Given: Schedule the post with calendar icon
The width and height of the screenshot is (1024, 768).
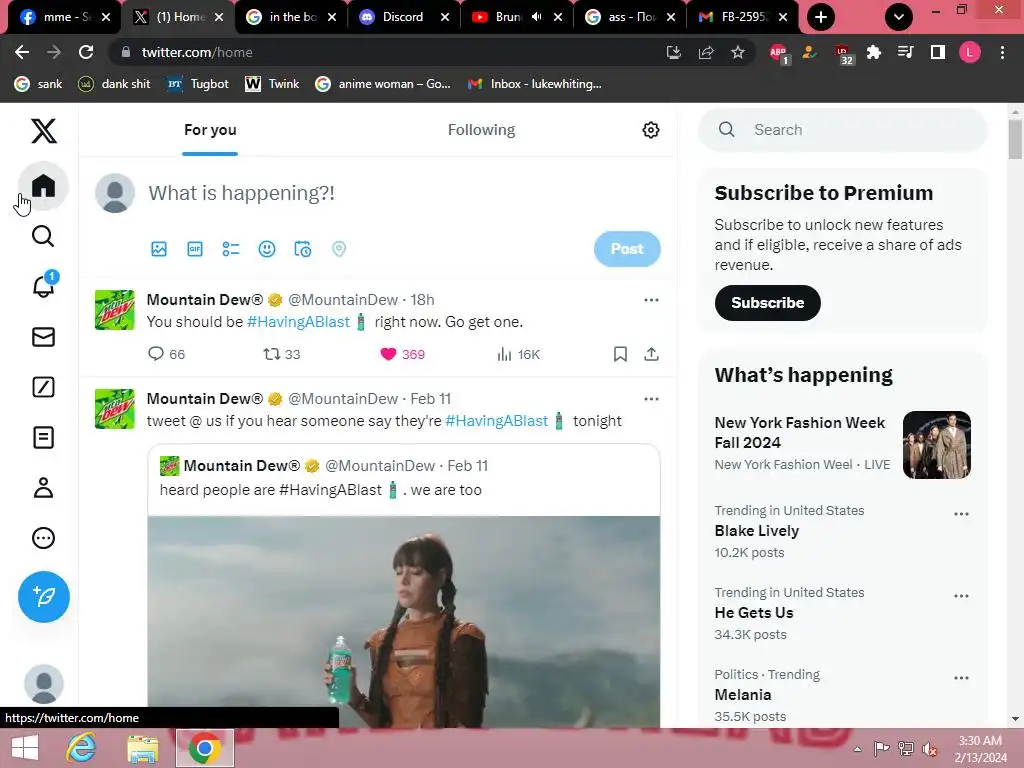Looking at the screenshot, I should click(302, 249).
